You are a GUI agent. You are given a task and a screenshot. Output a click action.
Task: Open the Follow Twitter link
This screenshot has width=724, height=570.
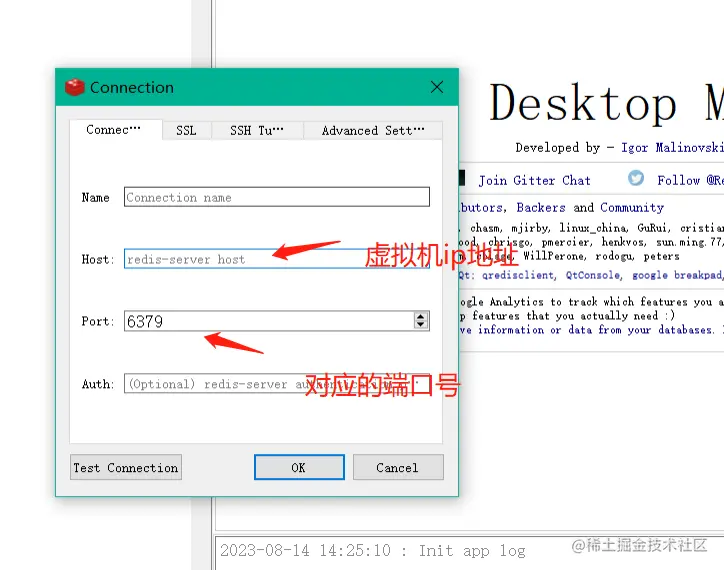click(x=690, y=180)
